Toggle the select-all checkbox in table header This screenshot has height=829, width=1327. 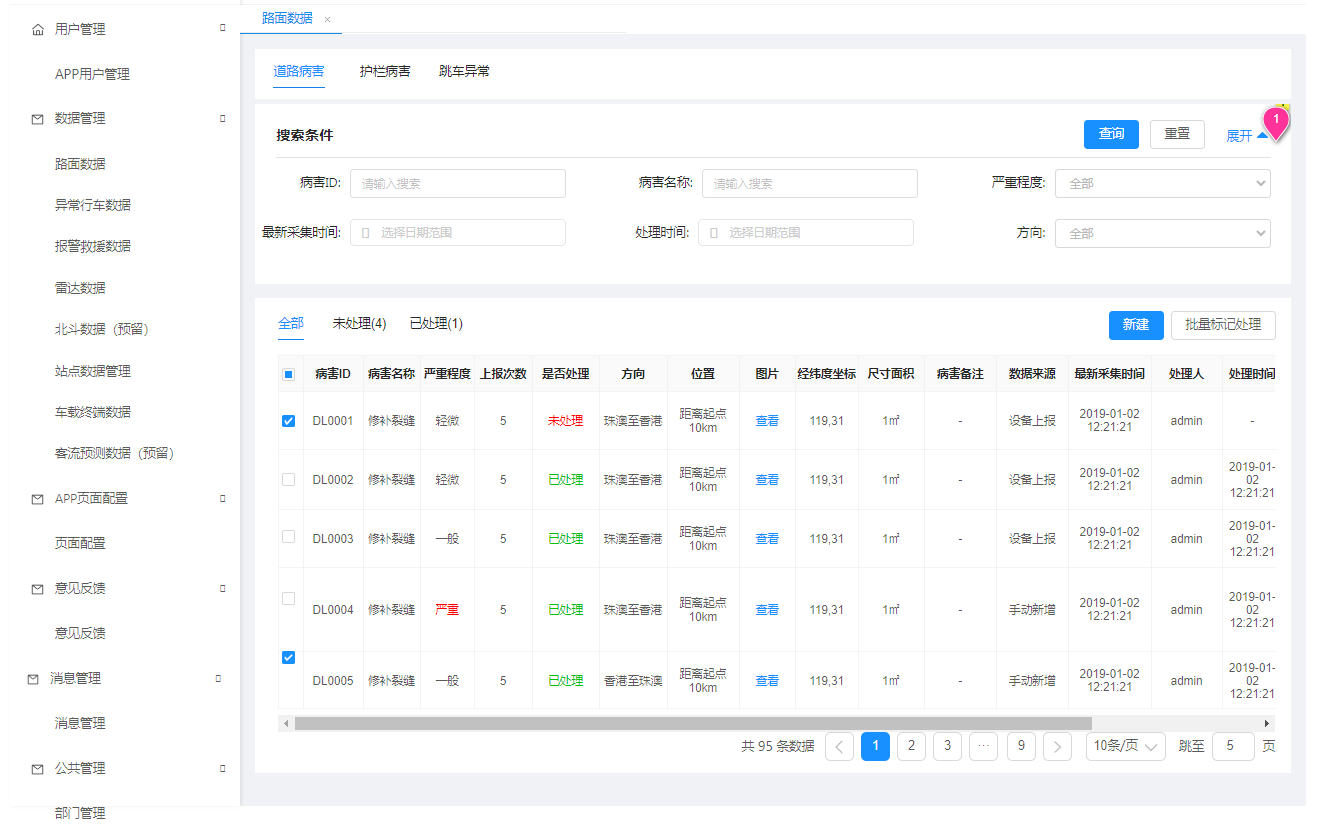288,375
